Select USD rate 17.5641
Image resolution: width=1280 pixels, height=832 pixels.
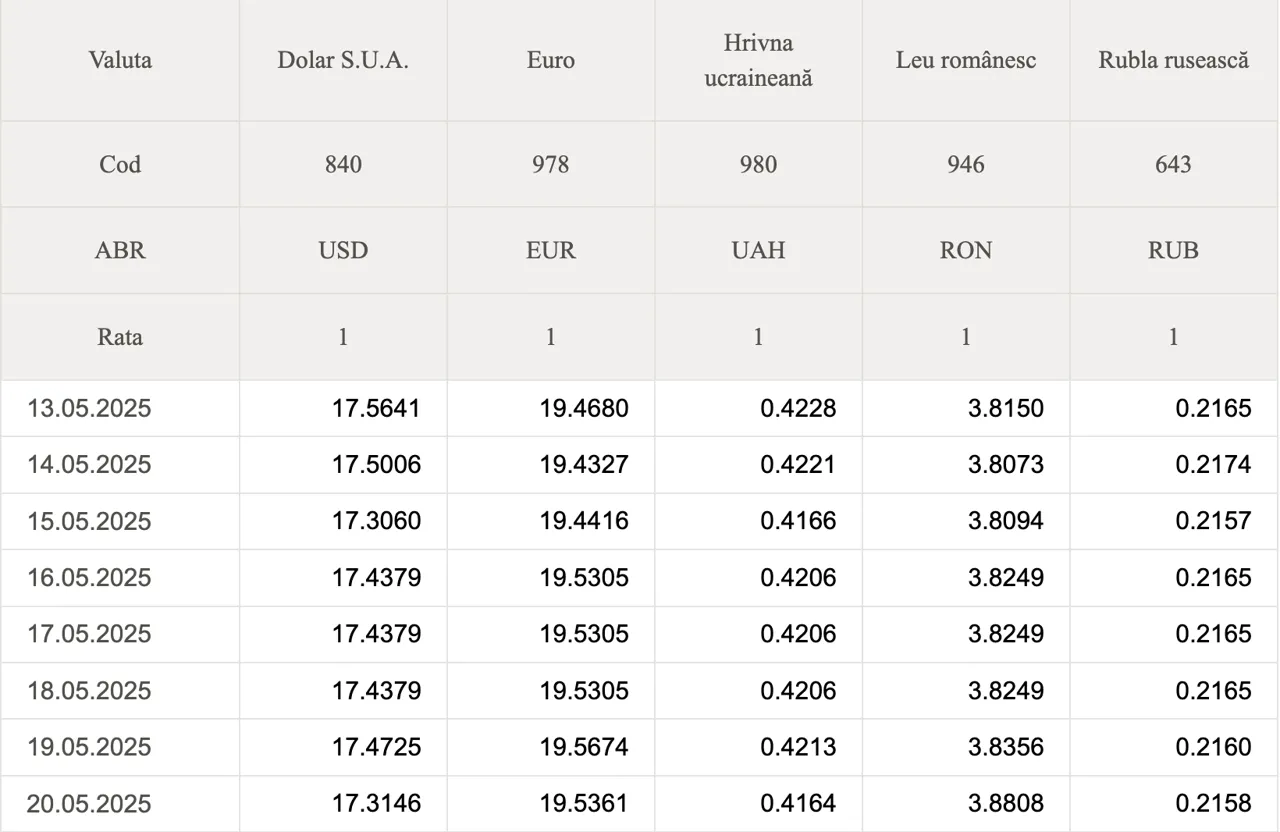pyautogui.click(x=376, y=408)
